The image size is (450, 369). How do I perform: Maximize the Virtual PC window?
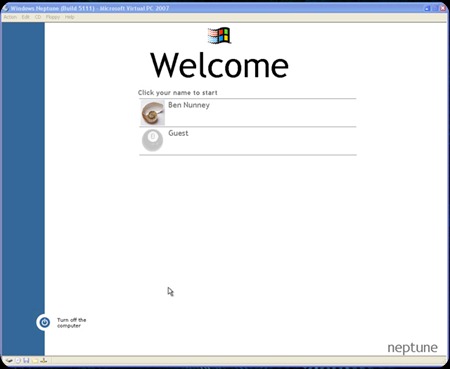pyautogui.click(x=435, y=9)
